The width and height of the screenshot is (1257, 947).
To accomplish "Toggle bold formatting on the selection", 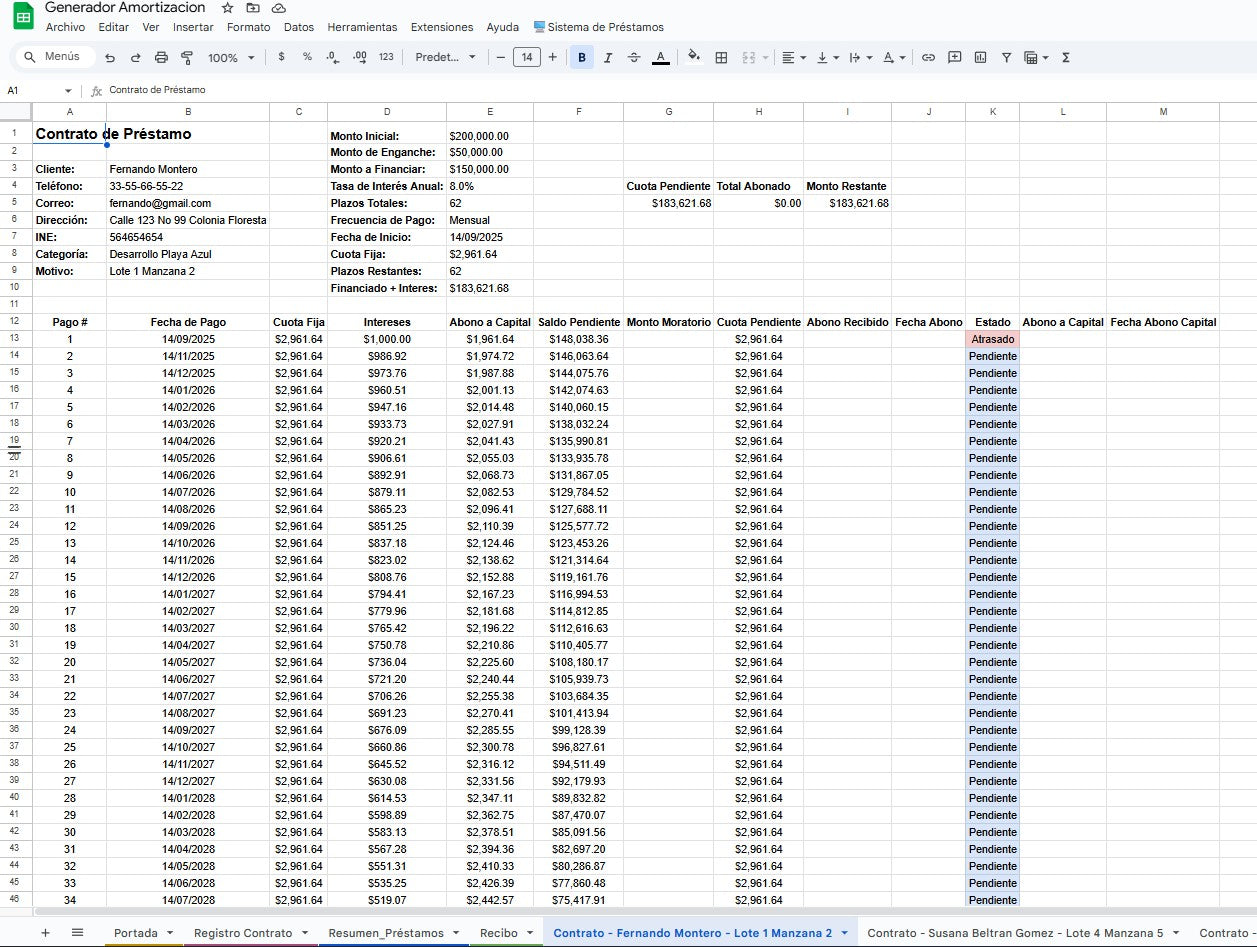I will [582, 57].
